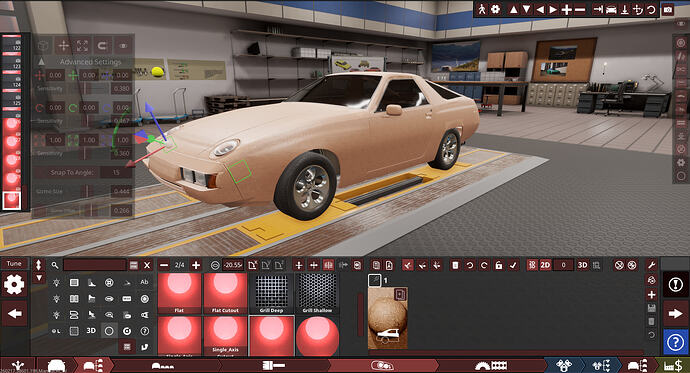Switch to 3D fixture mode

coord(582,265)
